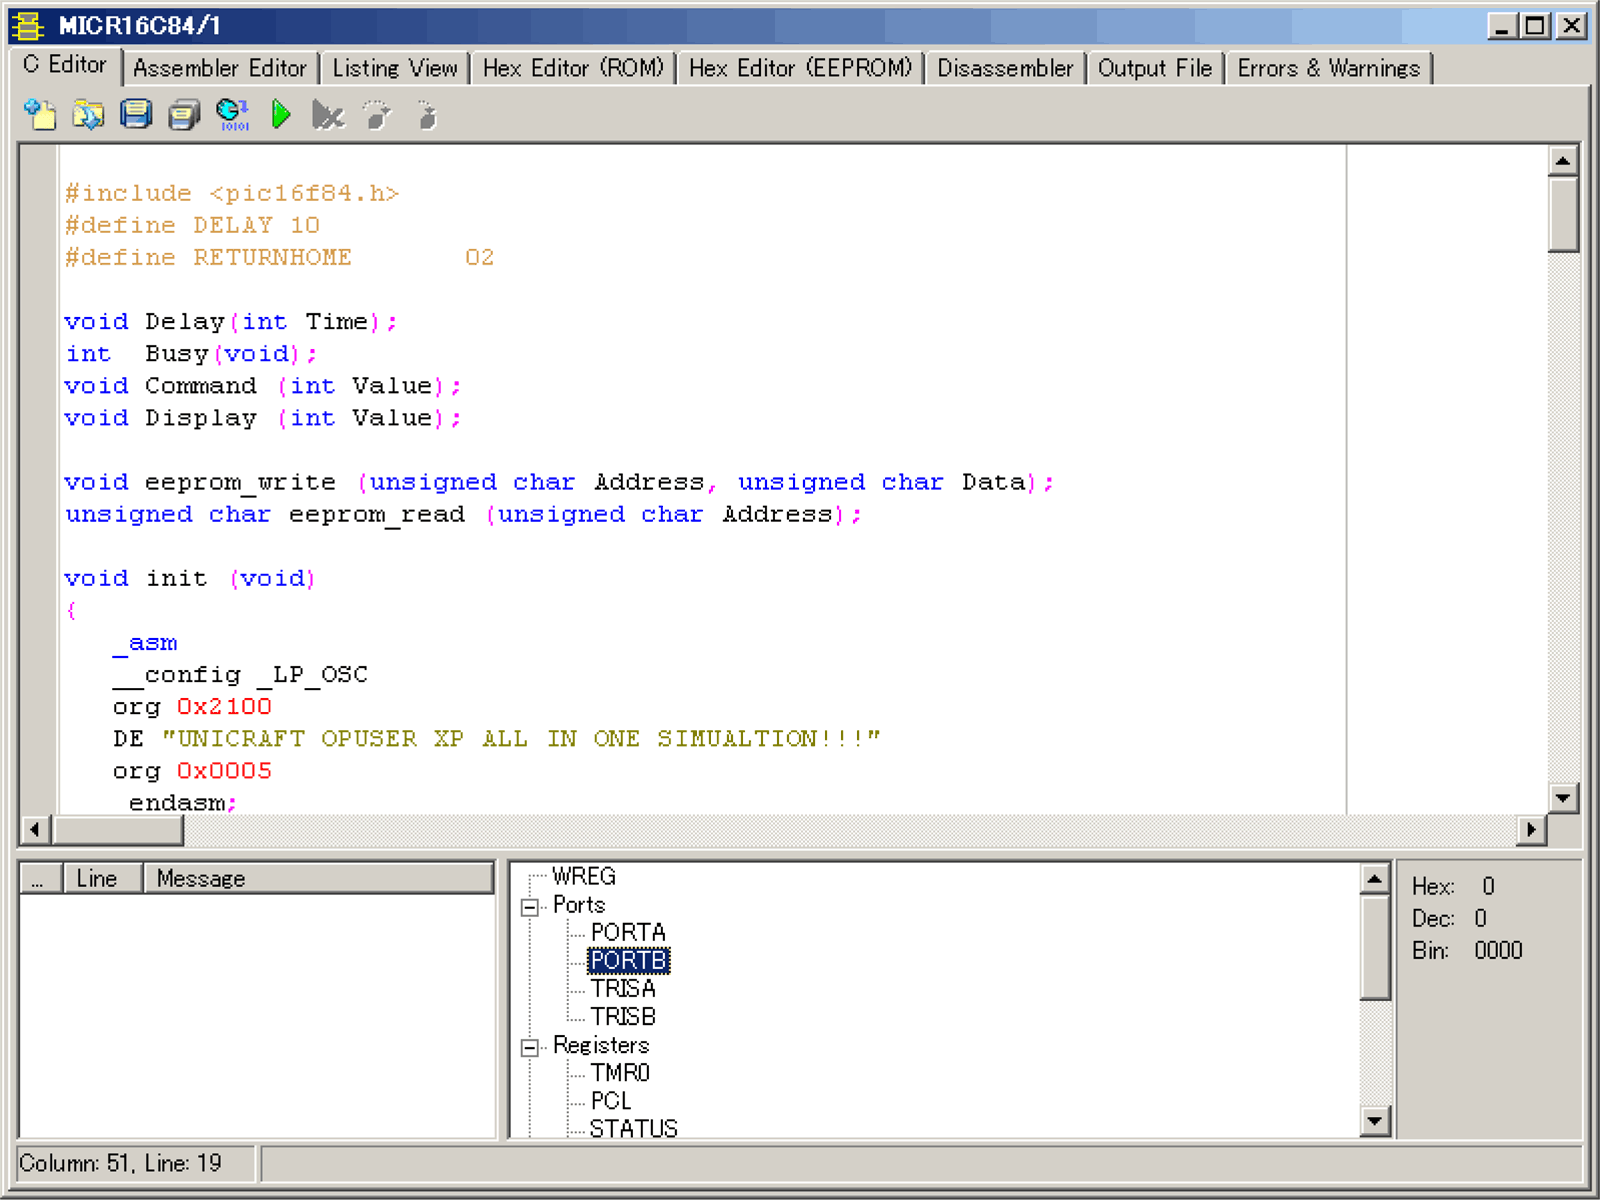Image resolution: width=1600 pixels, height=1200 pixels.
Task: Switch to Hex Editor (EEPROM) tab
Action: (800, 68)
